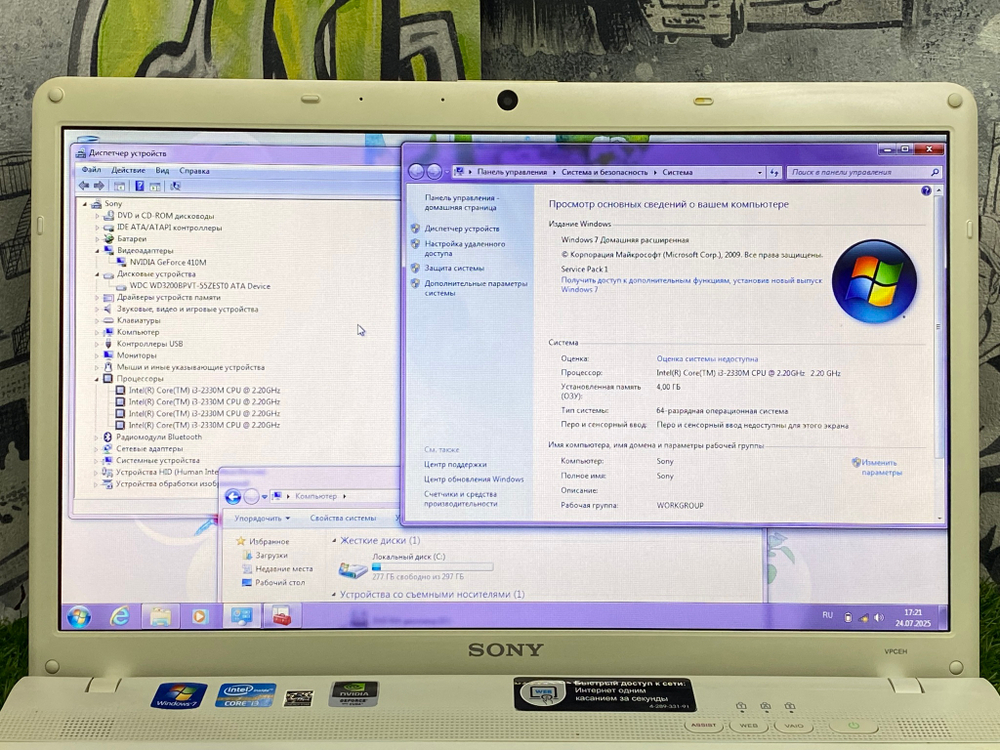Open the Вид menu in Device Manager
The image size is (1000, 750).
tap(163, 169)
